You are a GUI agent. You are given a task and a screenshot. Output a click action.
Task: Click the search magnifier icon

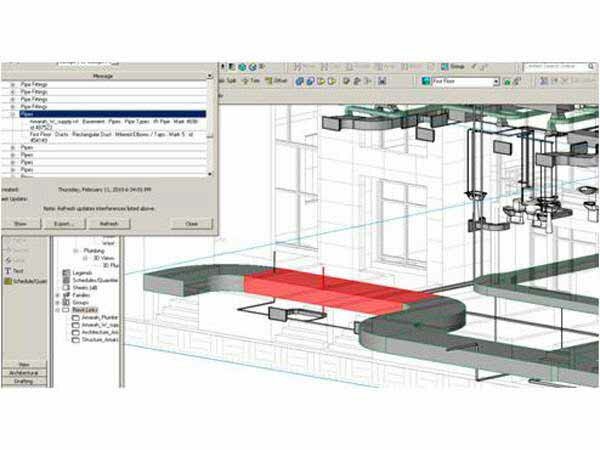592,67
